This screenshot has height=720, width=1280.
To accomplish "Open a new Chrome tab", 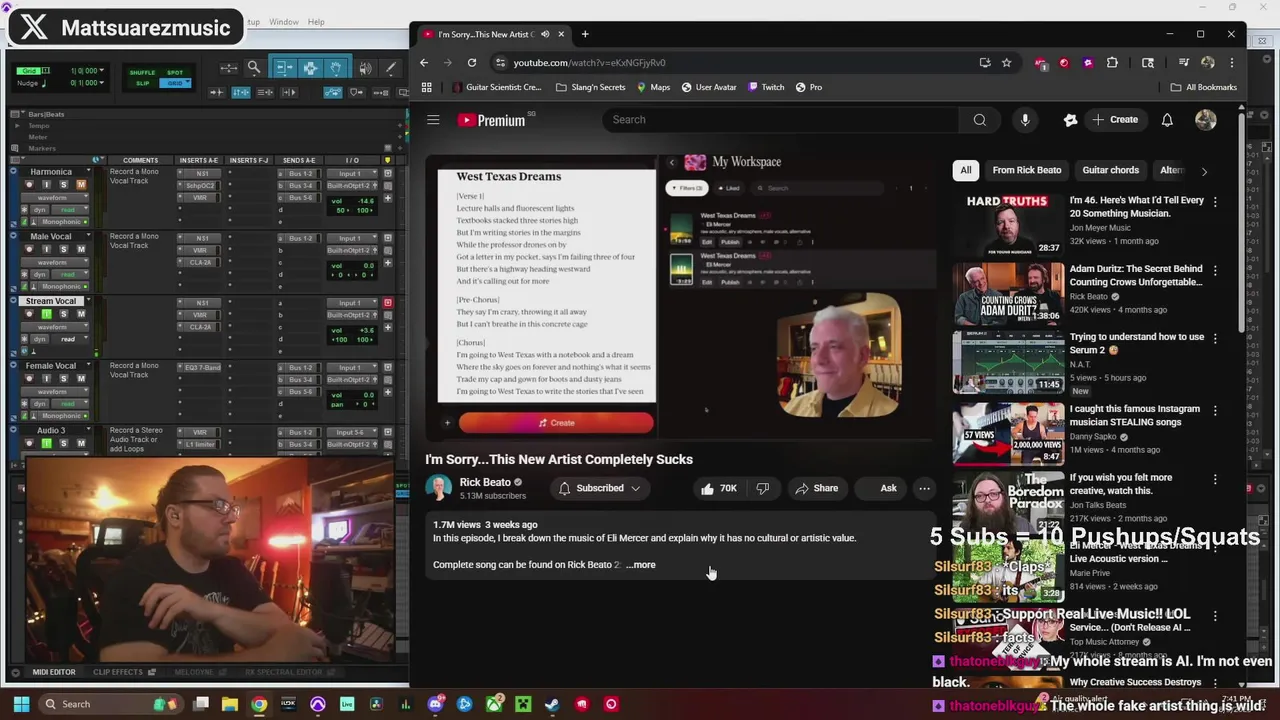I will point(585,34).
